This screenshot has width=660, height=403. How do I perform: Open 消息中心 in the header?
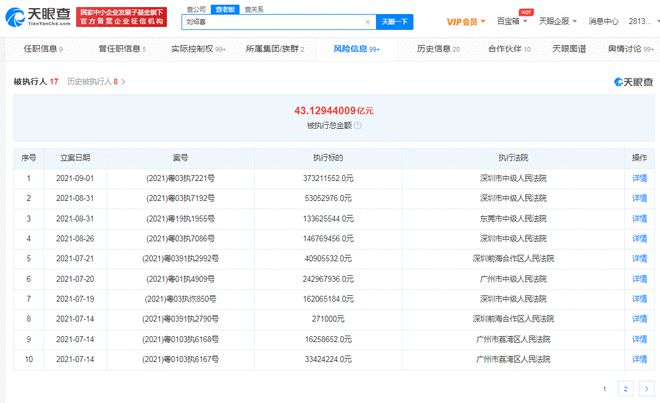tap(603, 21)
